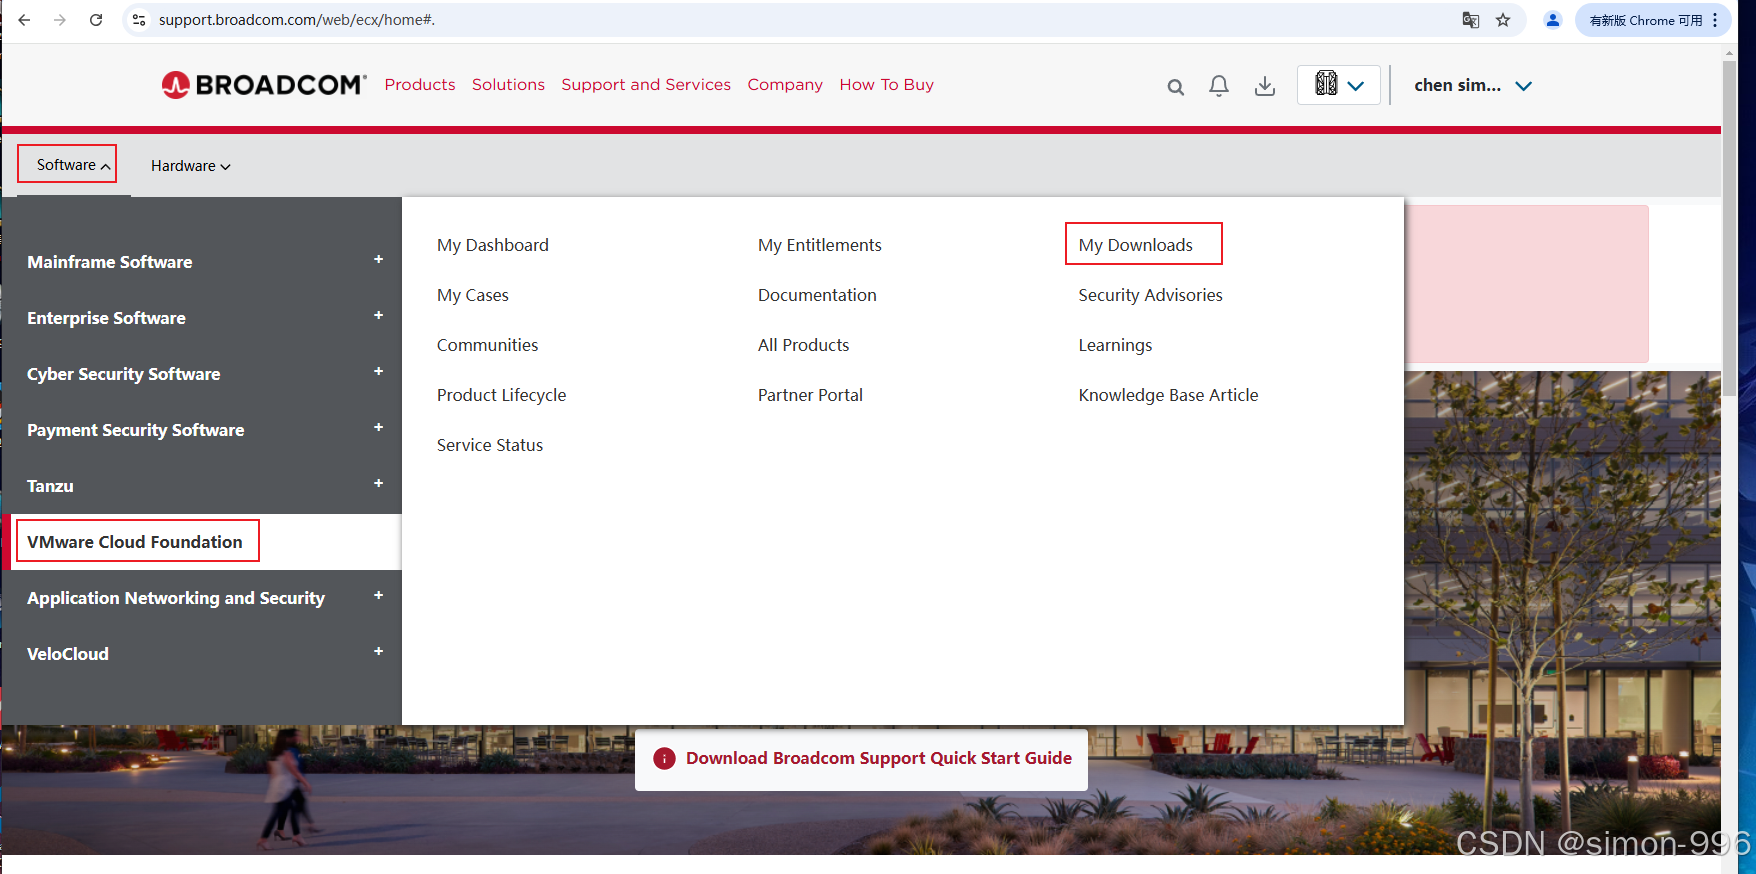1756x874 pixels.
Task: Select VMware Cloud Foundation category
Action: (x=135, y=542)
